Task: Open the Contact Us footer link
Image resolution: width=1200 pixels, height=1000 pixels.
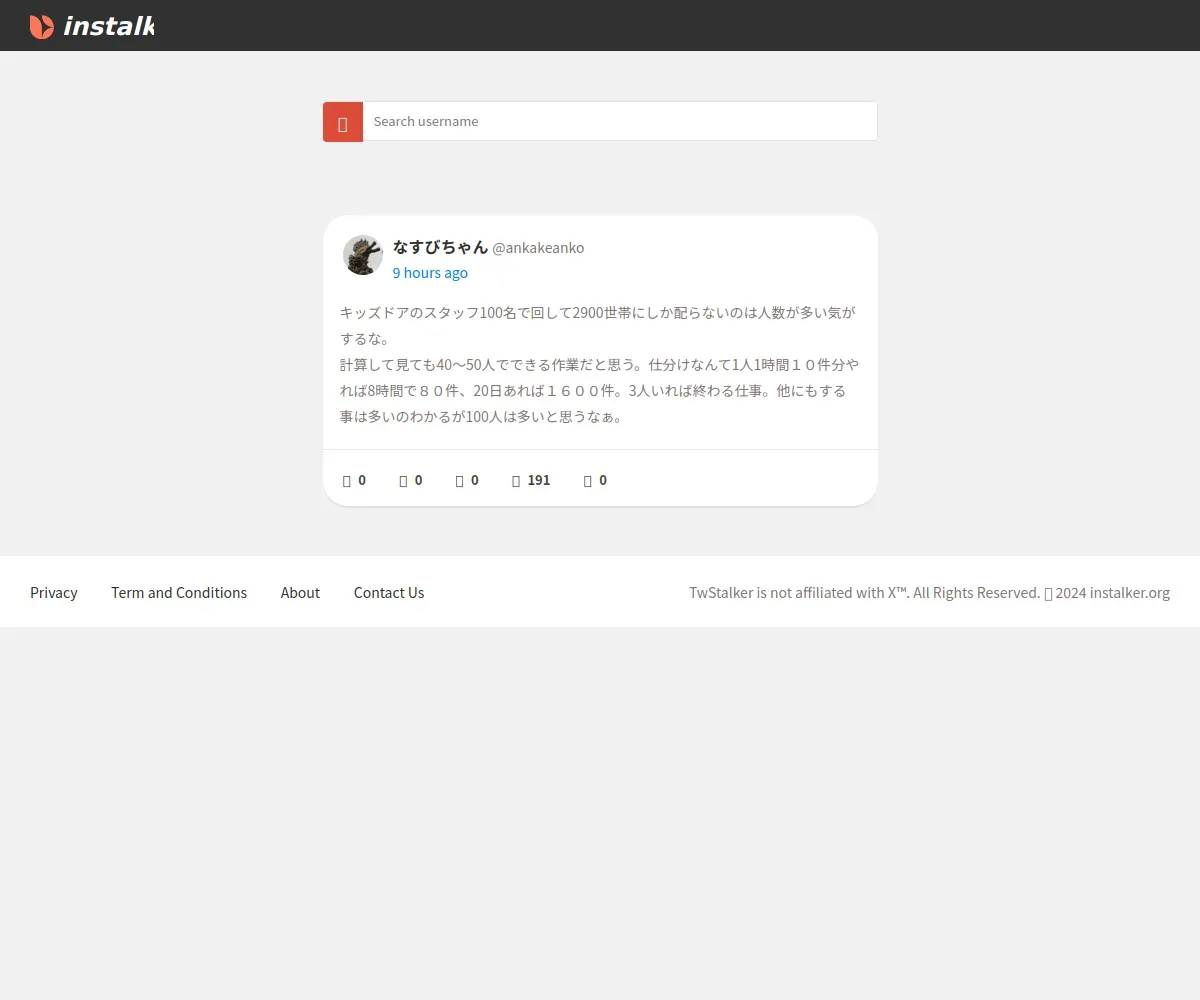Action: click(x=389, y=593)
